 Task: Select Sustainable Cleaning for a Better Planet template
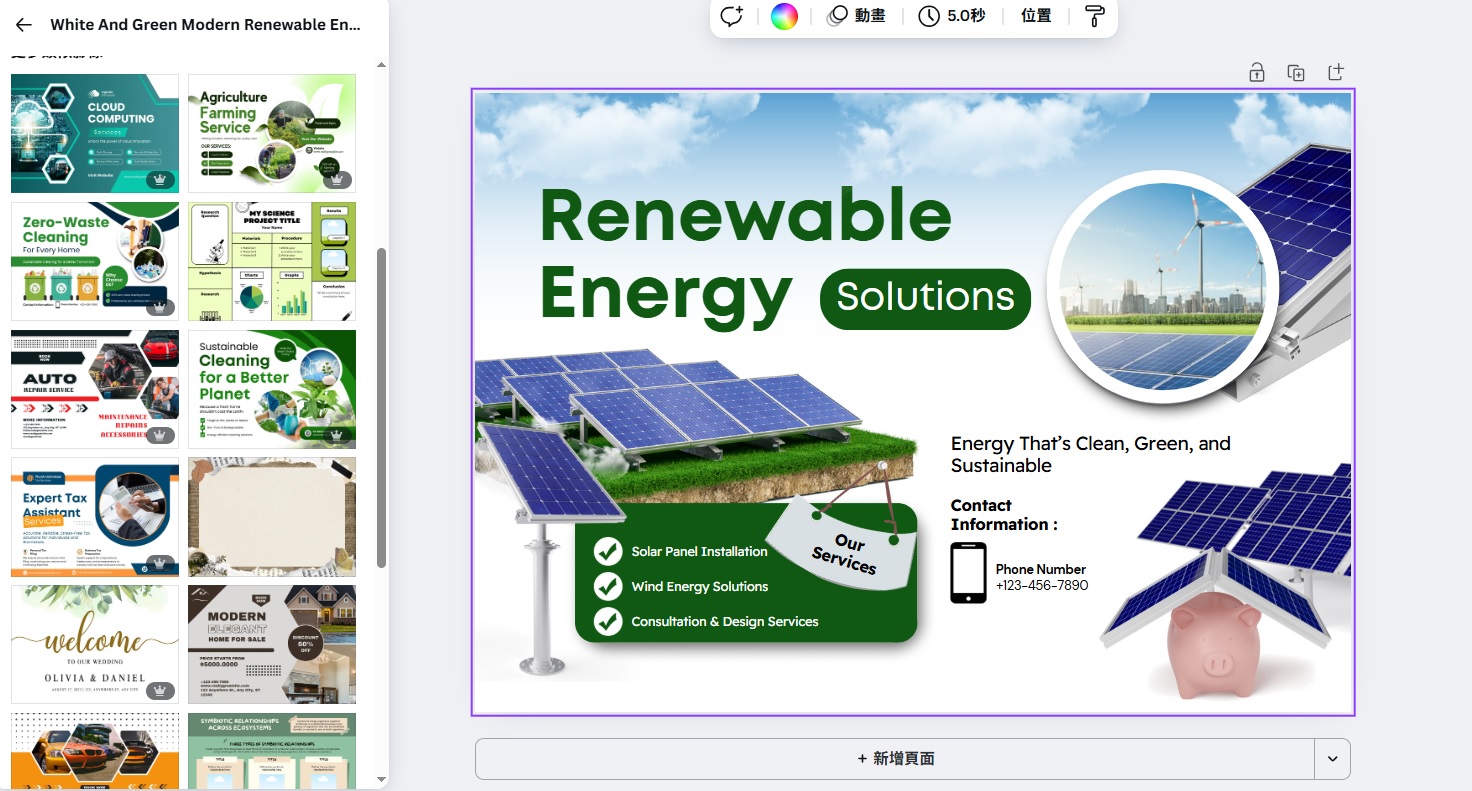tap(272, 389)
